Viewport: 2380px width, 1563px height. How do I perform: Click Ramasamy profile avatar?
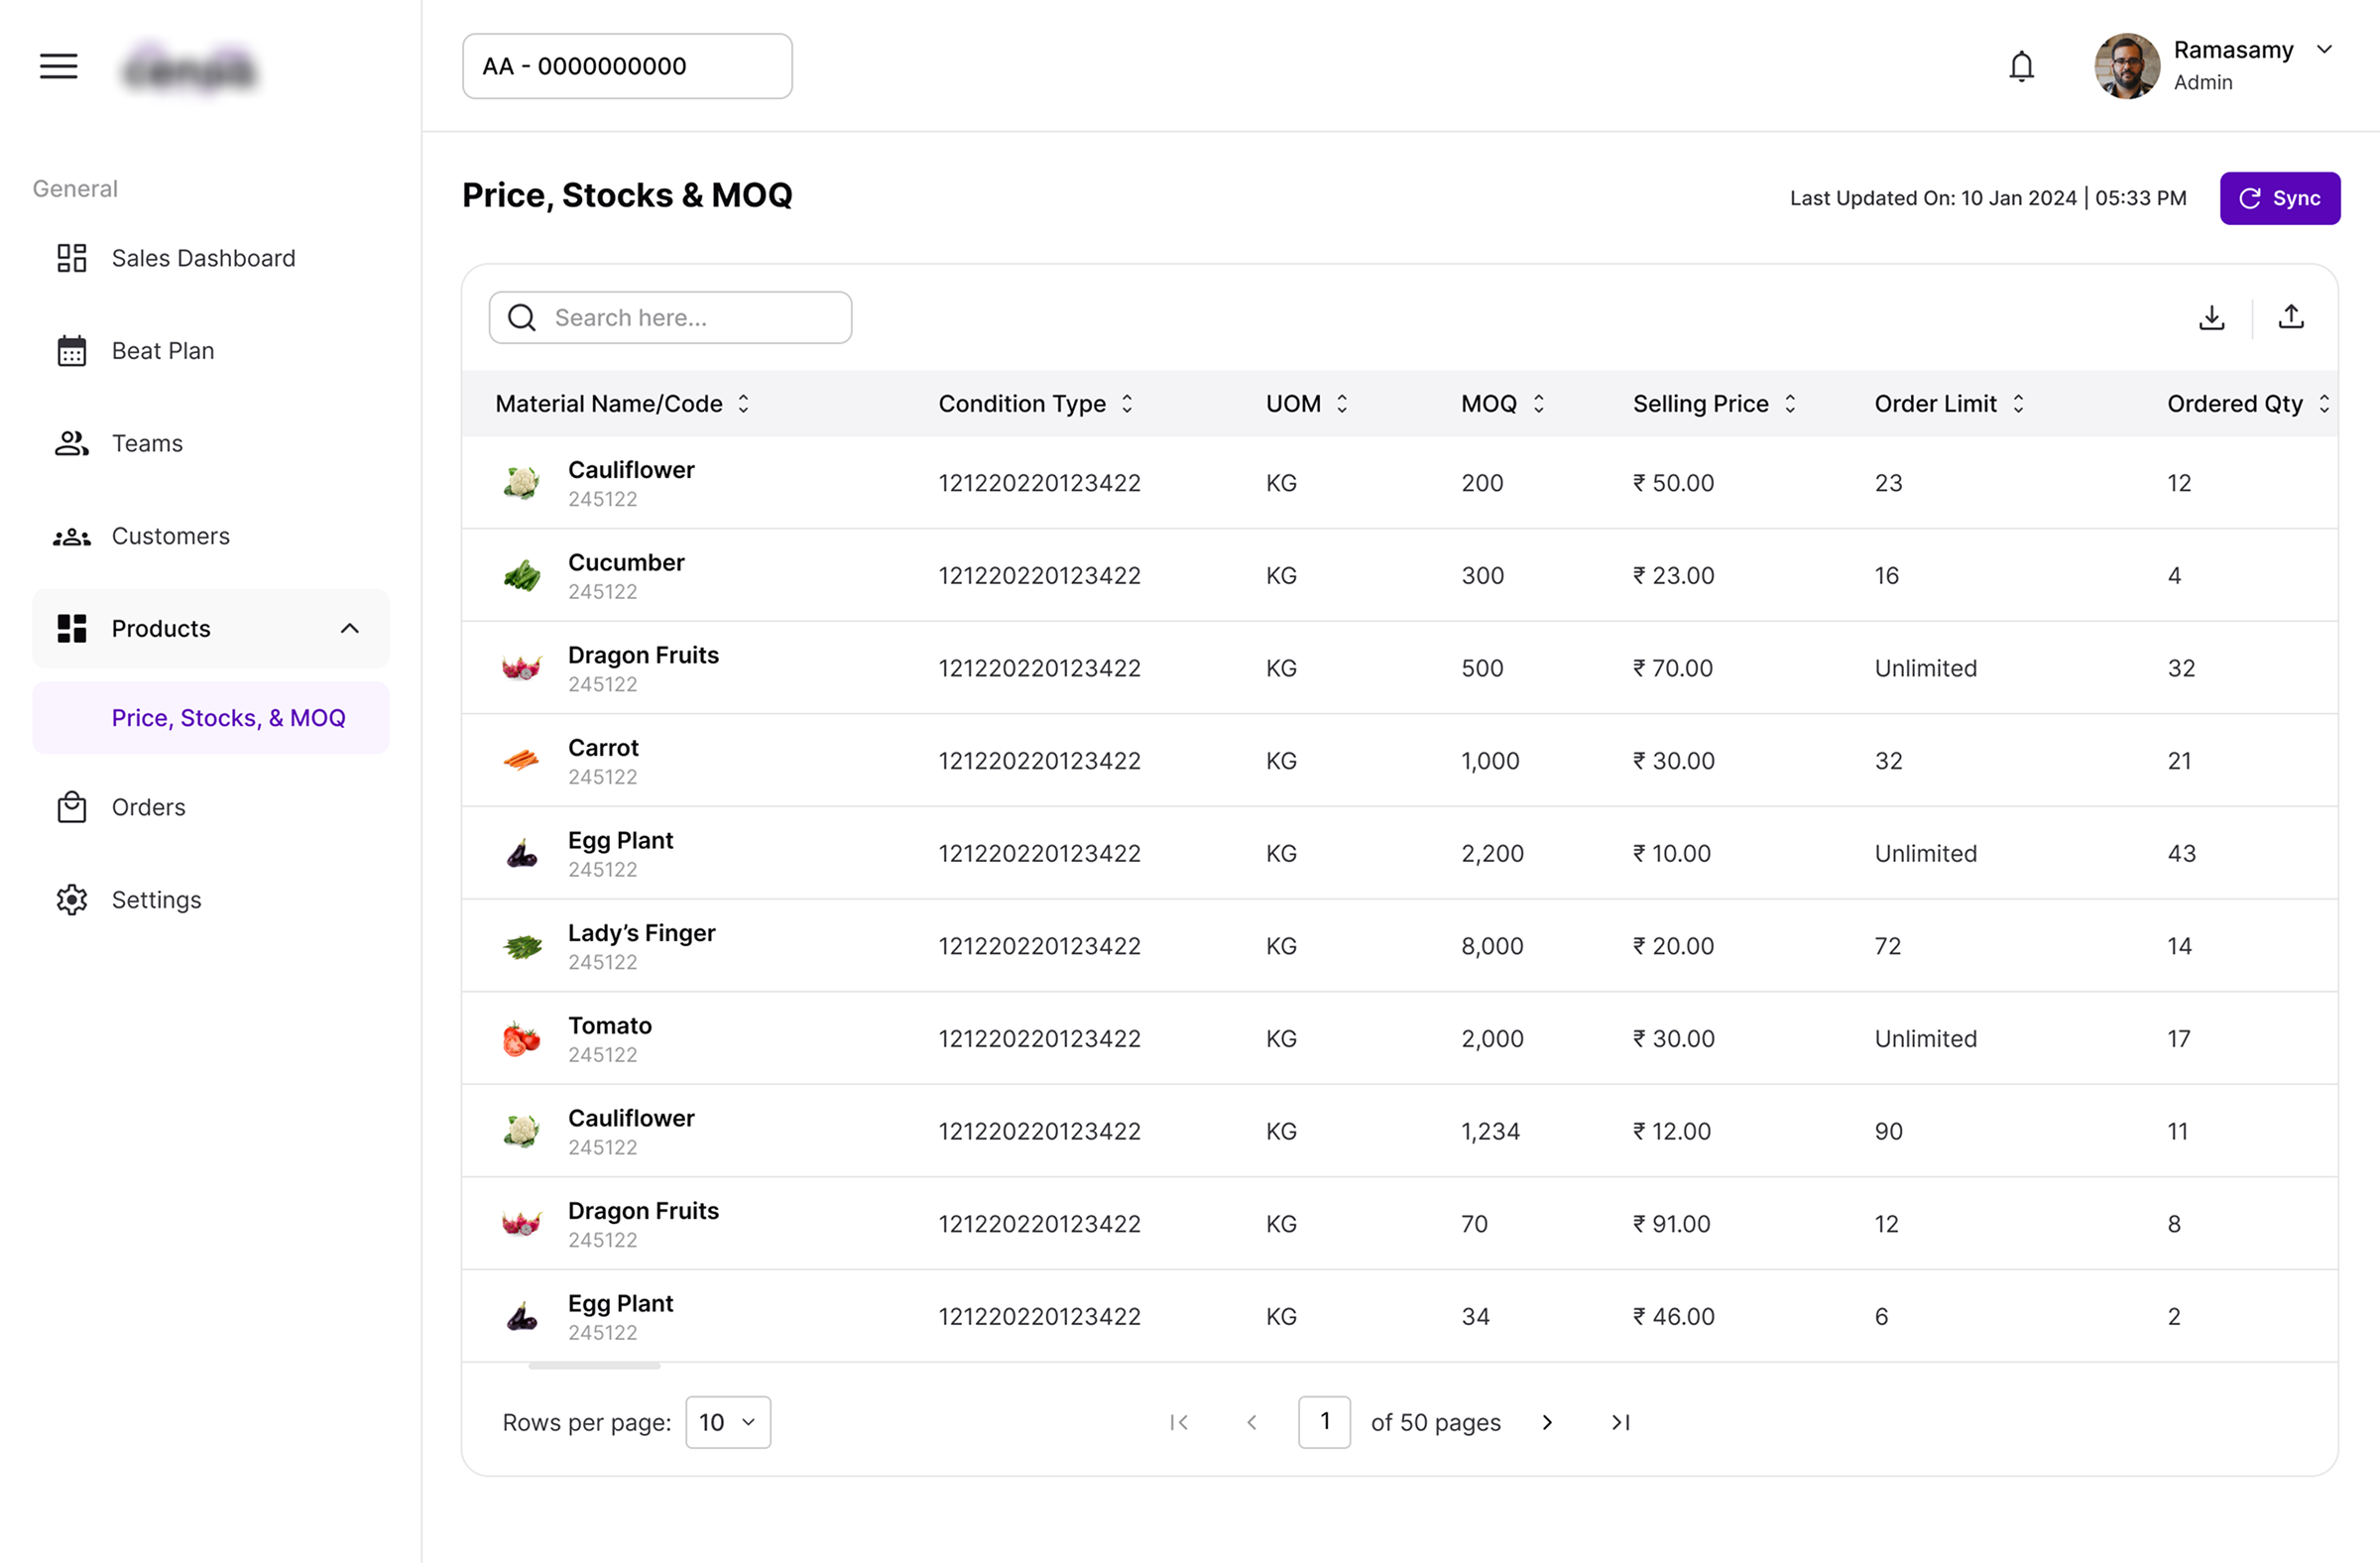pos(2127,66)
